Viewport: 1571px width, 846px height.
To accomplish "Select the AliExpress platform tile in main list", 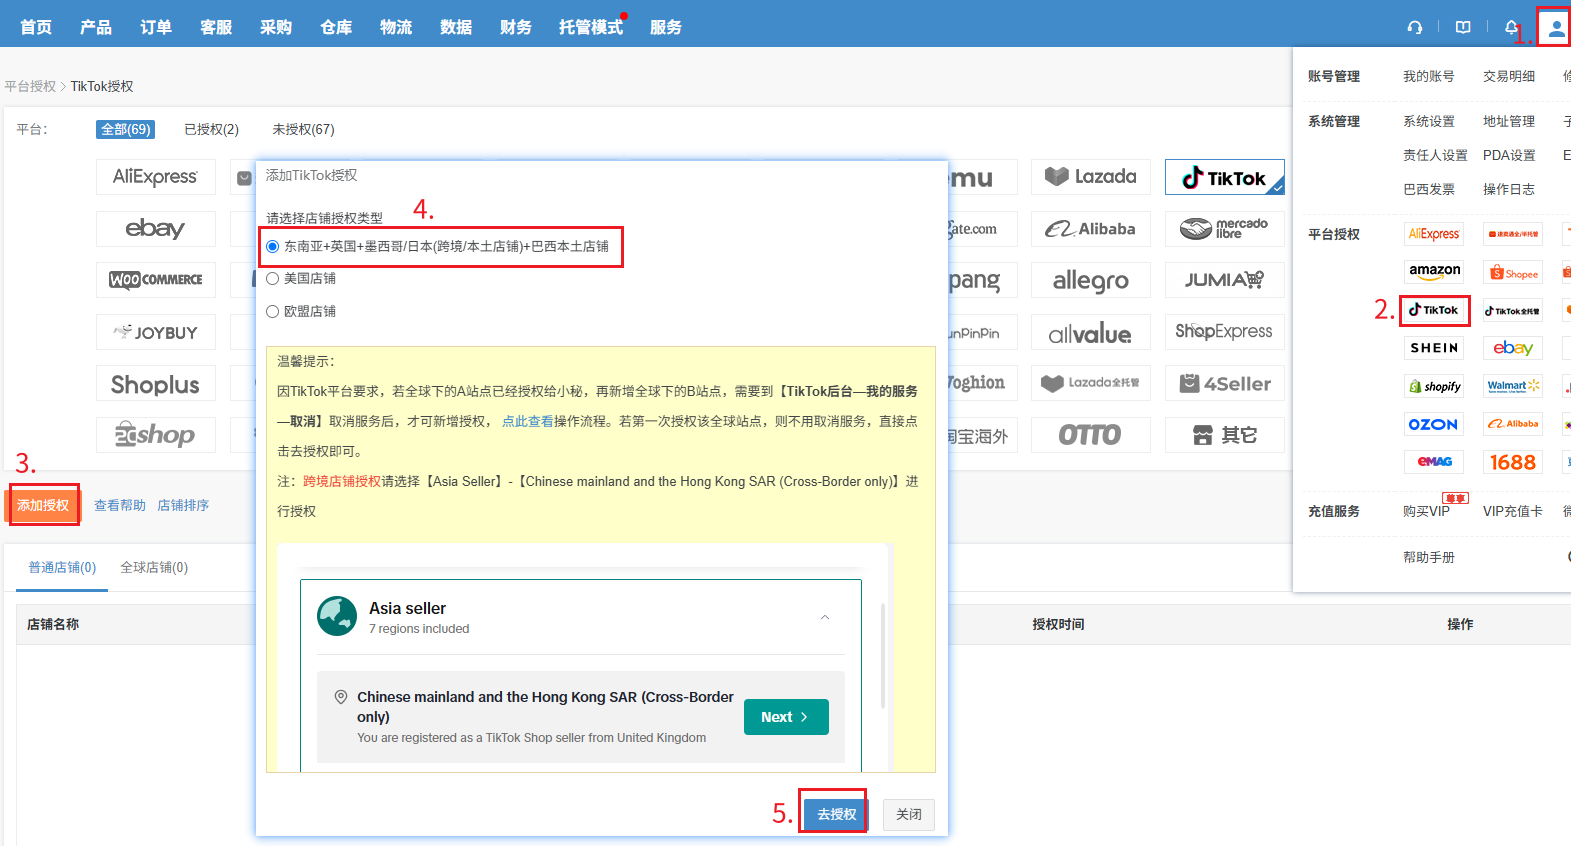I will click(156, 177).
